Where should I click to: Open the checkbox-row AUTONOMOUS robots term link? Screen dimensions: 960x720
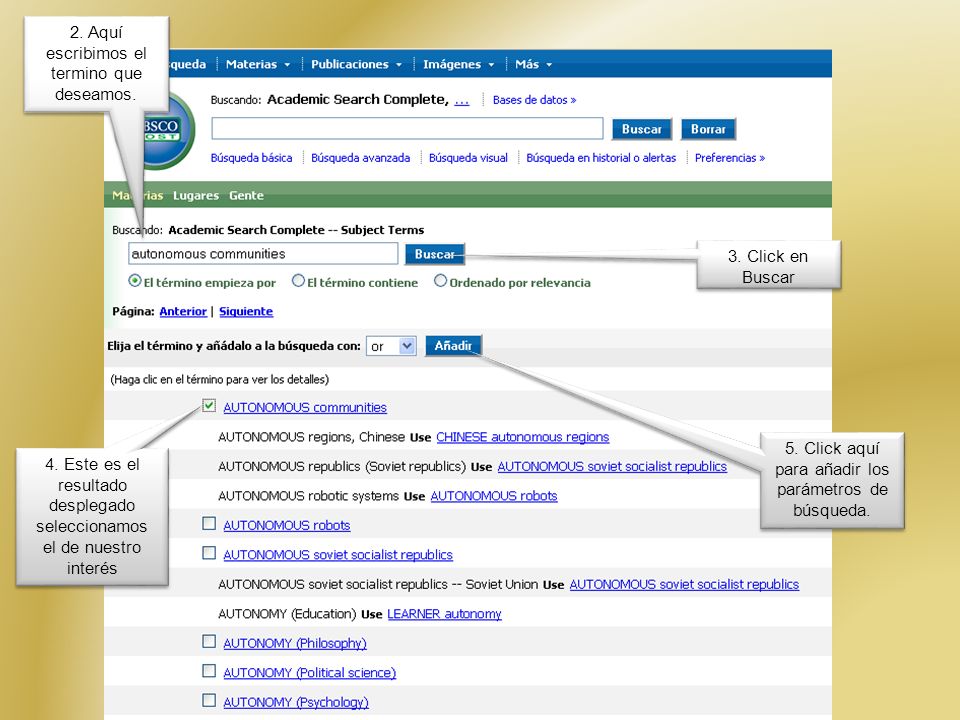[x=287, y=525]
